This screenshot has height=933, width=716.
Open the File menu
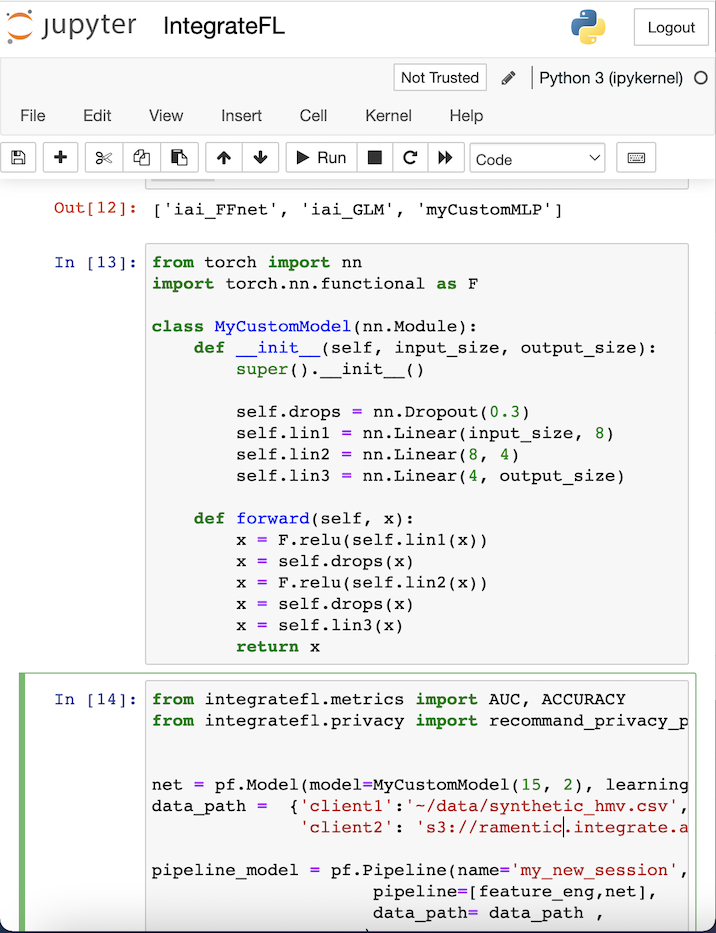pyautogui.click(x=33, y=116)
